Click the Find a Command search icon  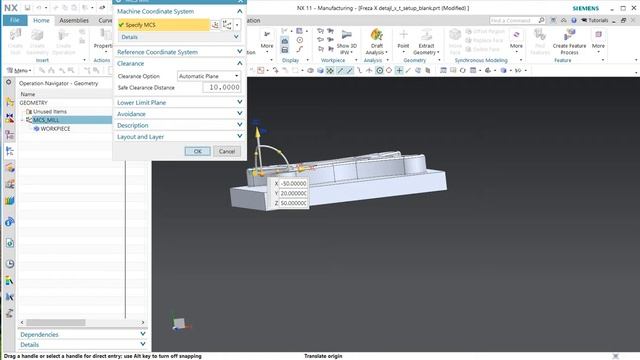542,20
